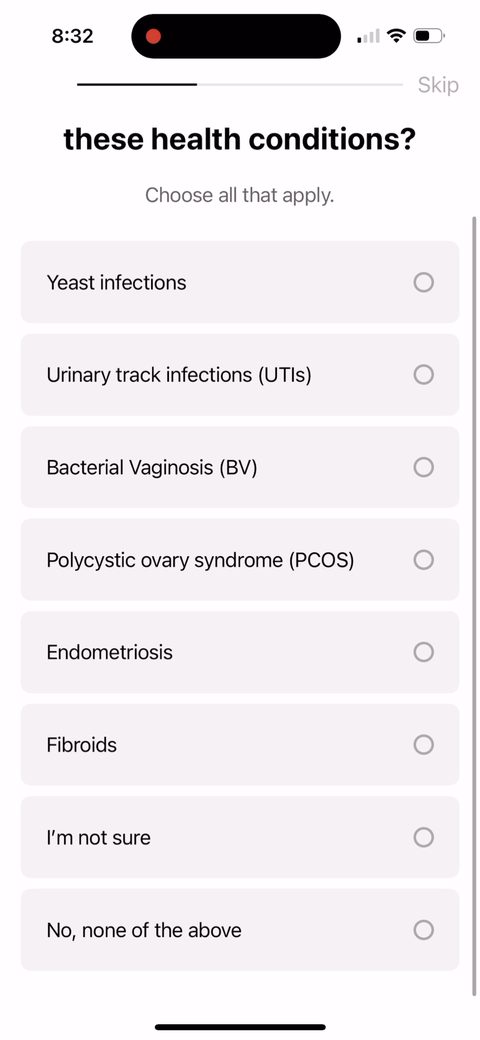Skip this health conditions question
The width and height of the screenshot is (480, 1040).
coord(438,85)
